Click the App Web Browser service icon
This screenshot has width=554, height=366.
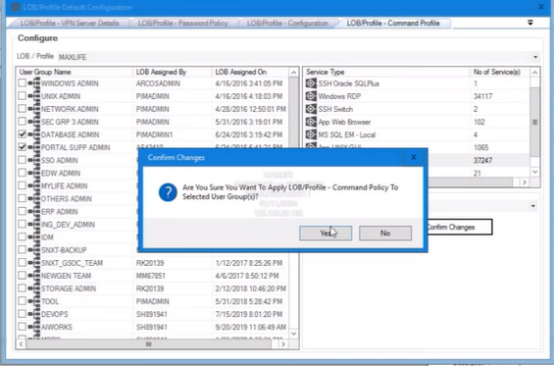(x=311, y=122)
